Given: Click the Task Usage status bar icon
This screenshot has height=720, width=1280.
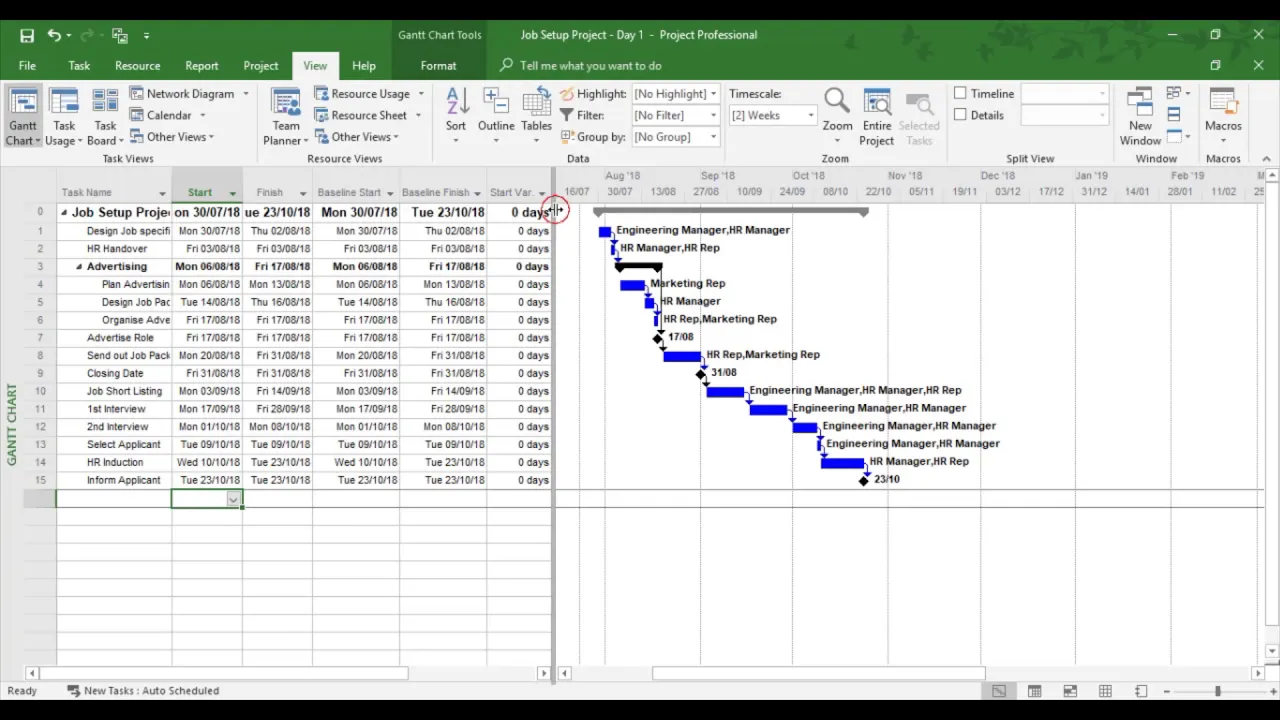Looking at the screenshot, I should pos(1034,691).
